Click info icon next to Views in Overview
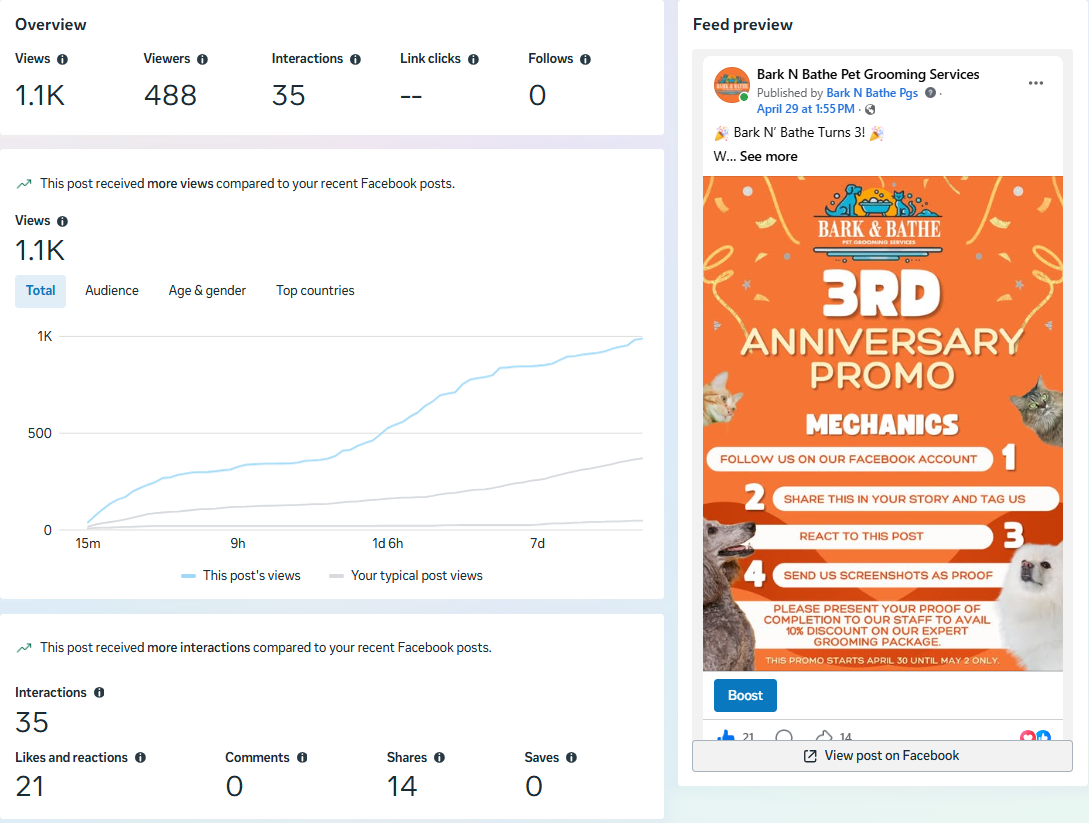Screen dimensions: 1089x823 (63, 60)
